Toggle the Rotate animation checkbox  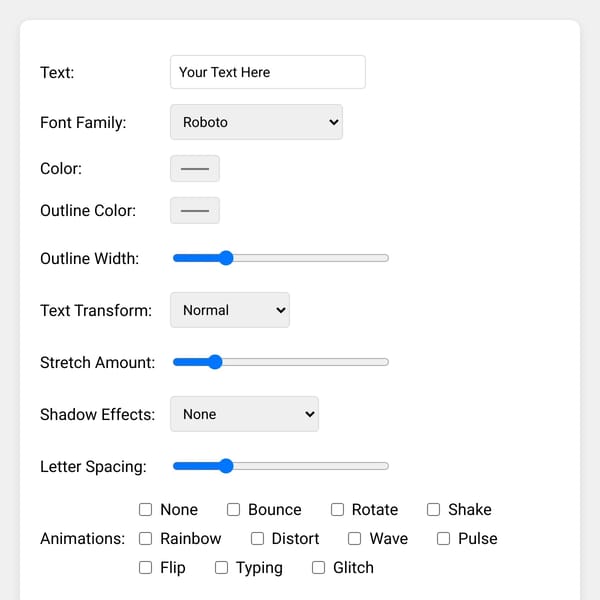point(337,509)
